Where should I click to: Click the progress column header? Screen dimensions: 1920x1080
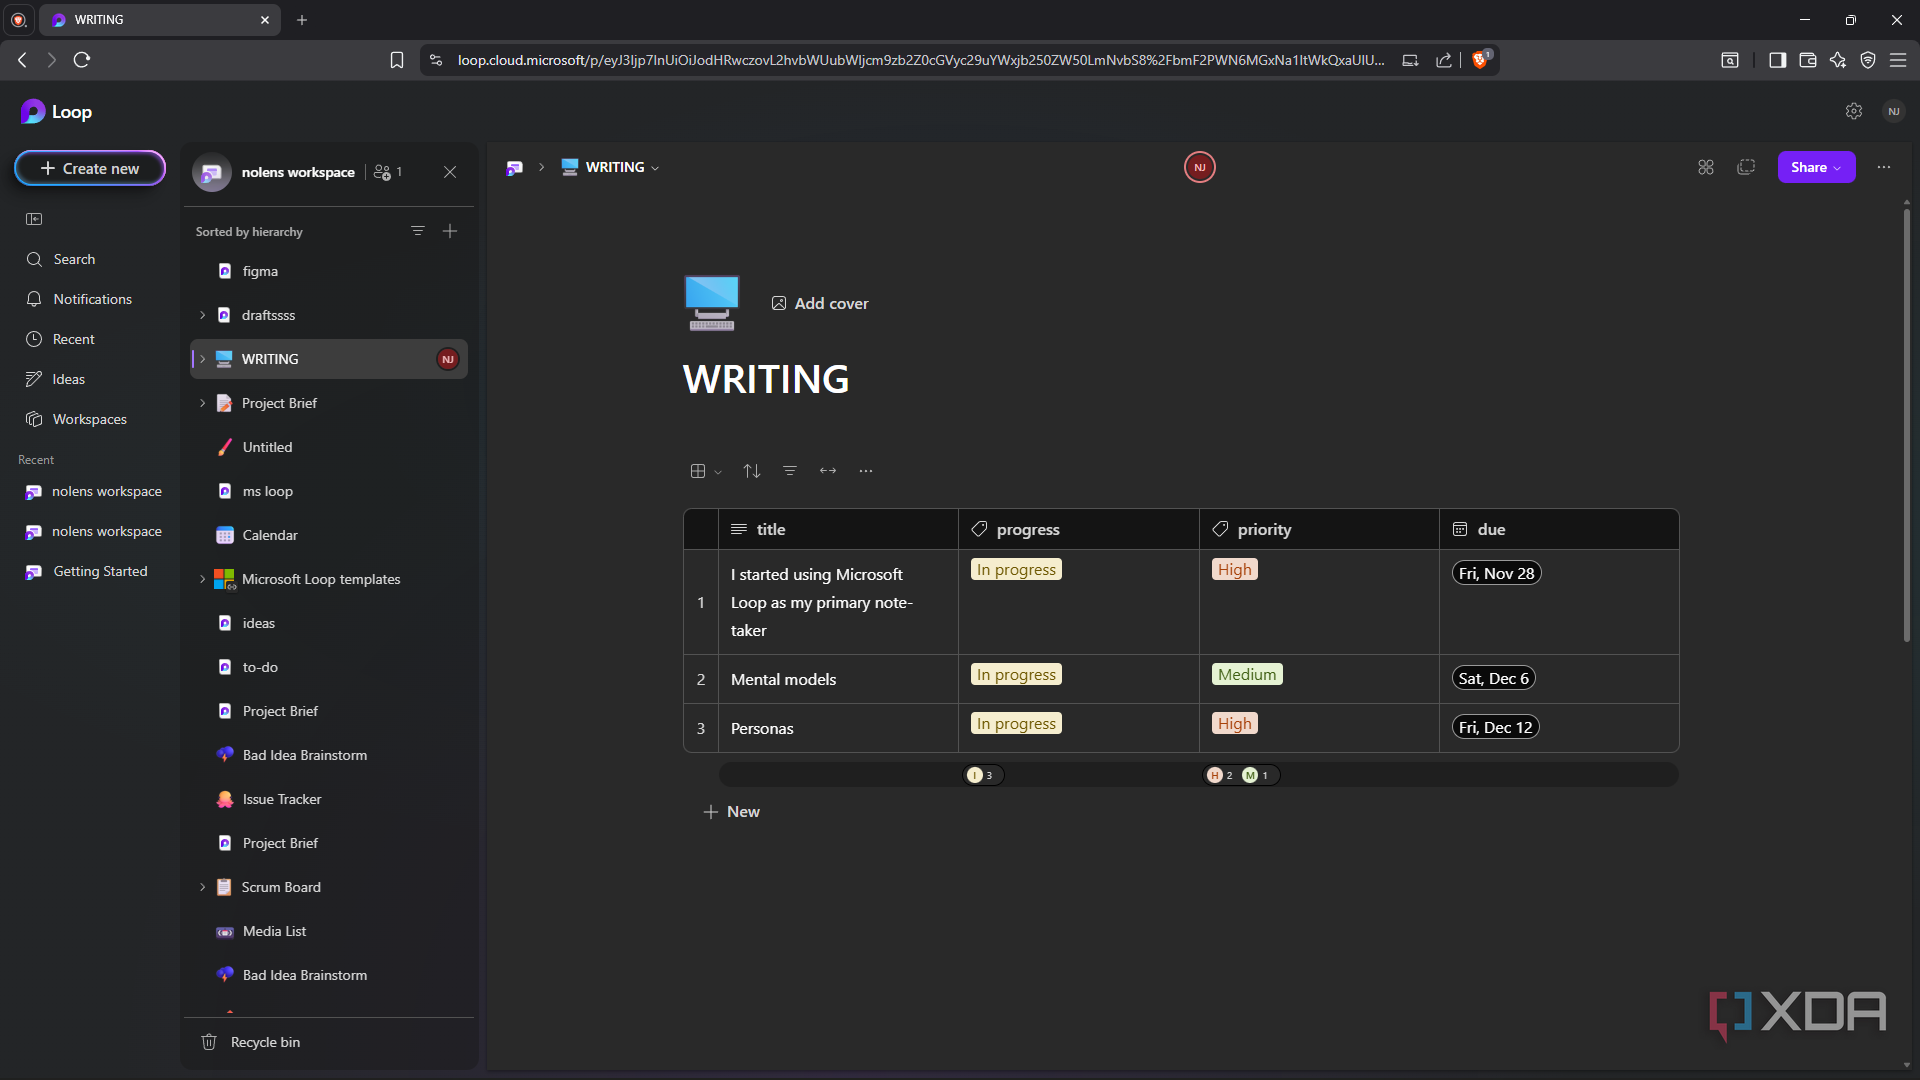[1079, 529]
